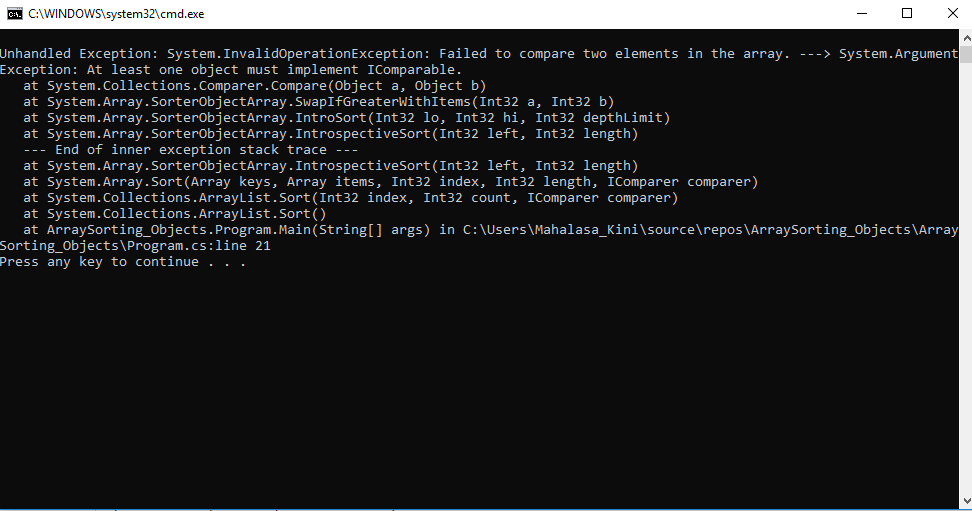Close the command prompt window

click(x=953, y=14)
